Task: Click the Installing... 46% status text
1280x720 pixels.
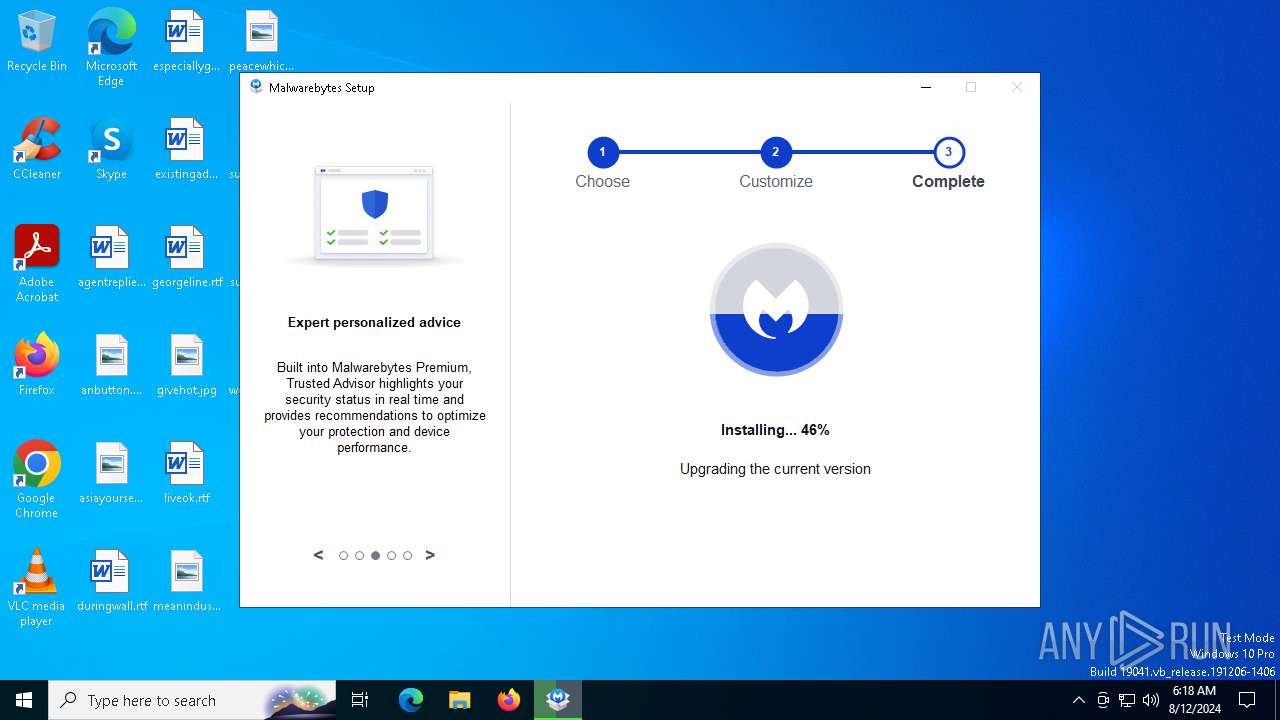Action: pos(775,430)
